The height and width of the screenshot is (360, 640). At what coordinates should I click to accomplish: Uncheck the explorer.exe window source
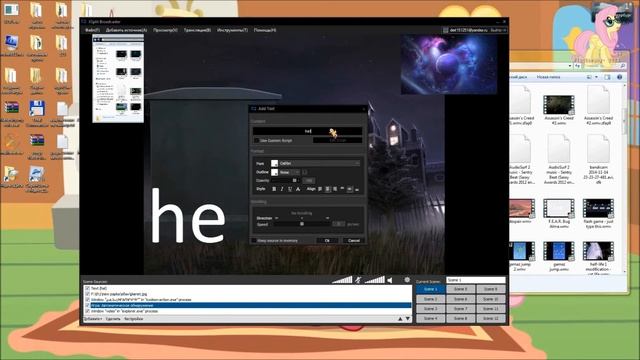pyautogui.click(x=87, y=311)
